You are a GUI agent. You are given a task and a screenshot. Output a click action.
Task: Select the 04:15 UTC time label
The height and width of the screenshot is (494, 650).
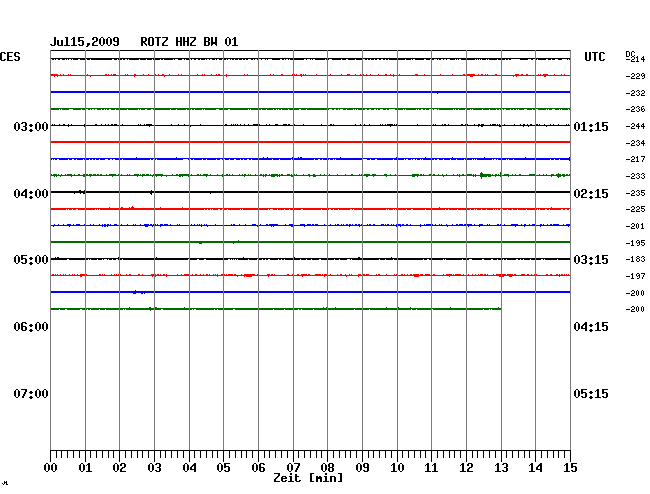(x=591, y=327)
